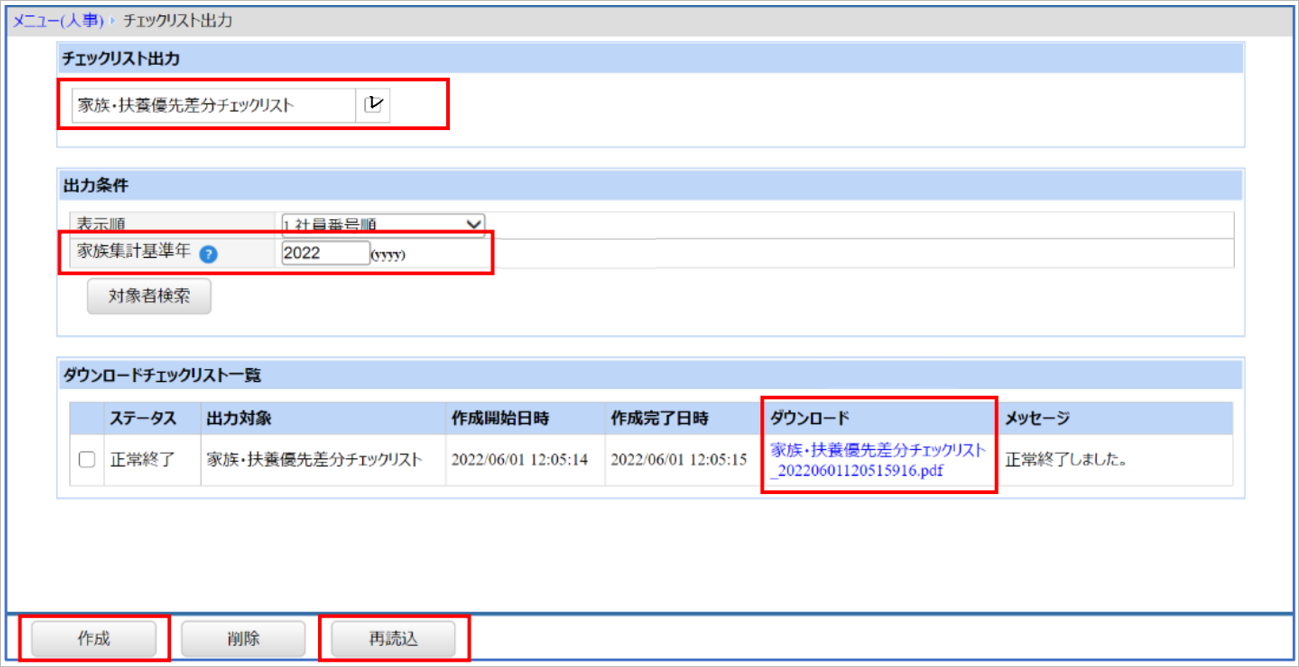
Task: Click the 再読込 button
Action: (393, 638)
